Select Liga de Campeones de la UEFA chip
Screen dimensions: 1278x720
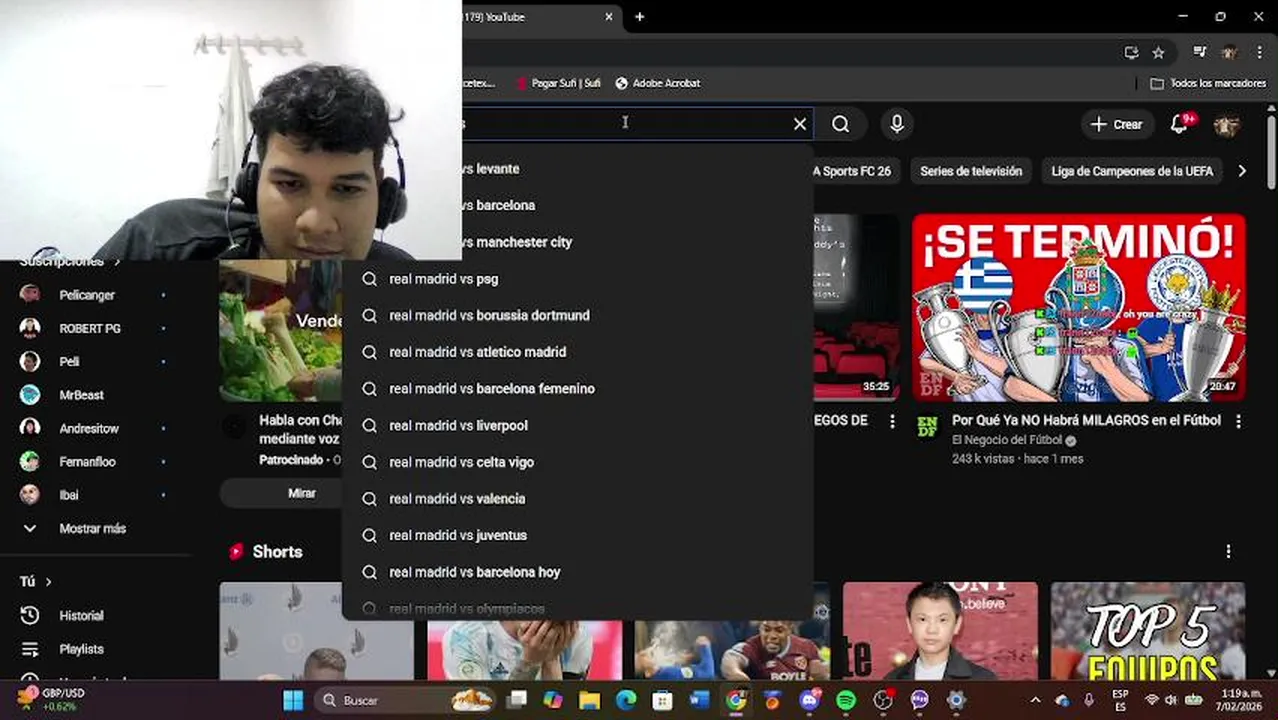tap(1132, 171)
